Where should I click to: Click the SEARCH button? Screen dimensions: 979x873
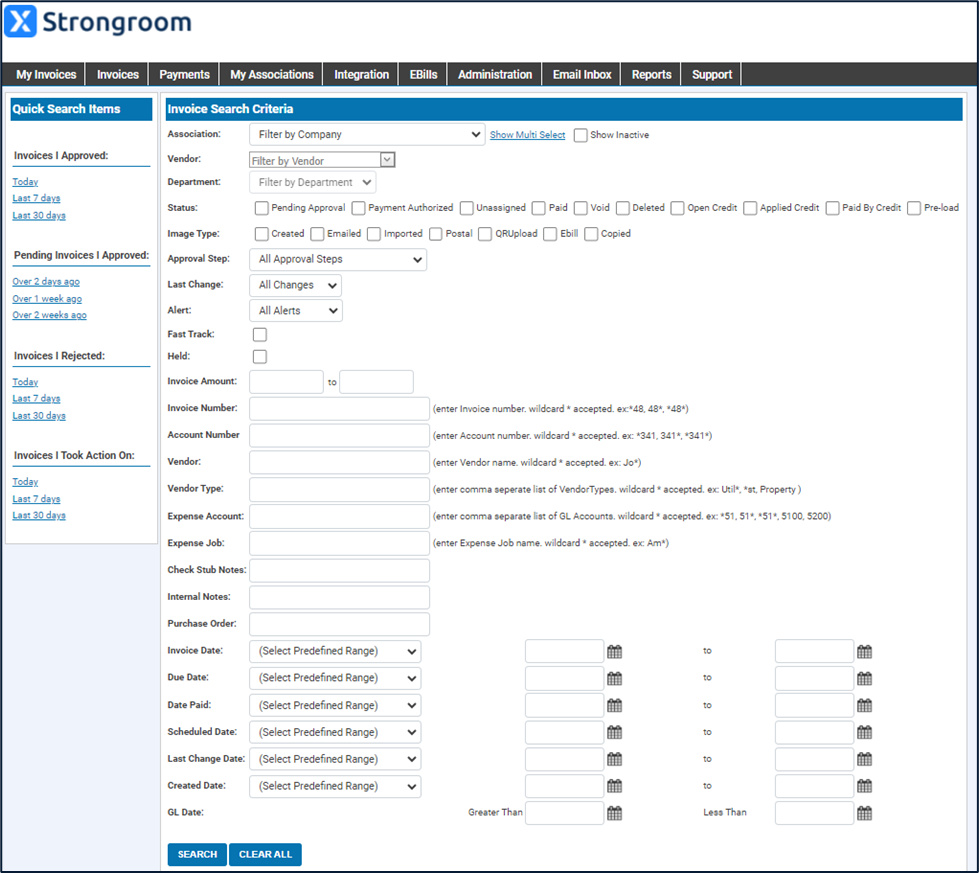tap(197, 854)
